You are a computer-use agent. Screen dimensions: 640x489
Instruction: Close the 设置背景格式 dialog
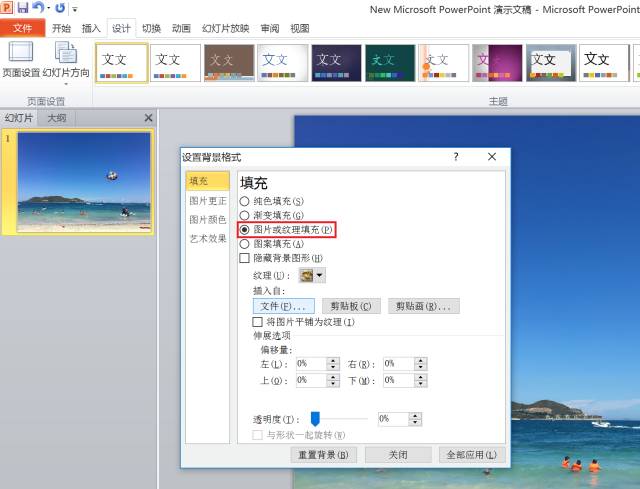click(492, 157)
